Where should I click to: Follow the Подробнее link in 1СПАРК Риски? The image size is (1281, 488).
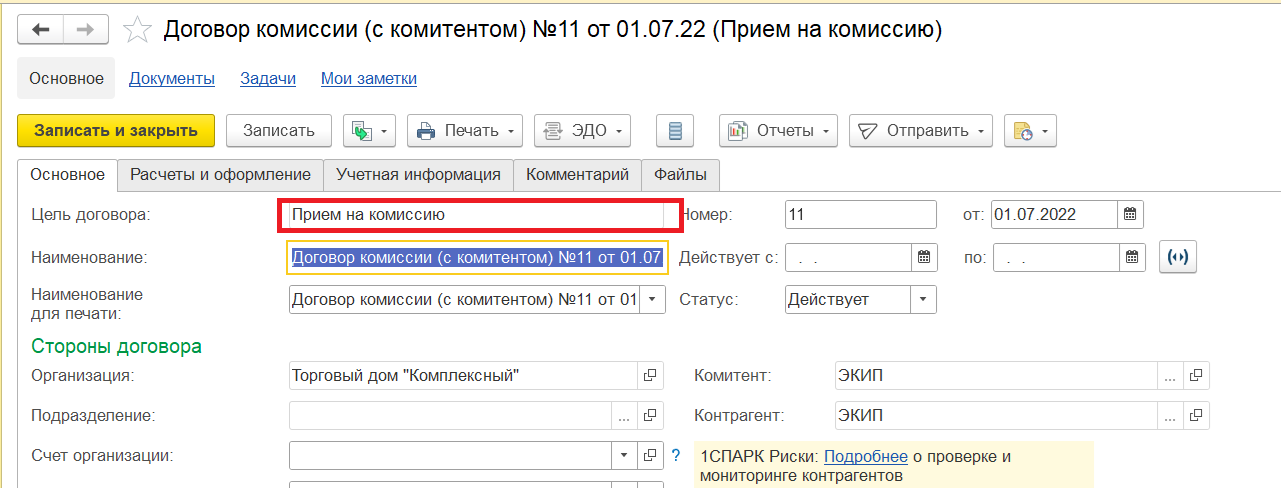point(866,456)
